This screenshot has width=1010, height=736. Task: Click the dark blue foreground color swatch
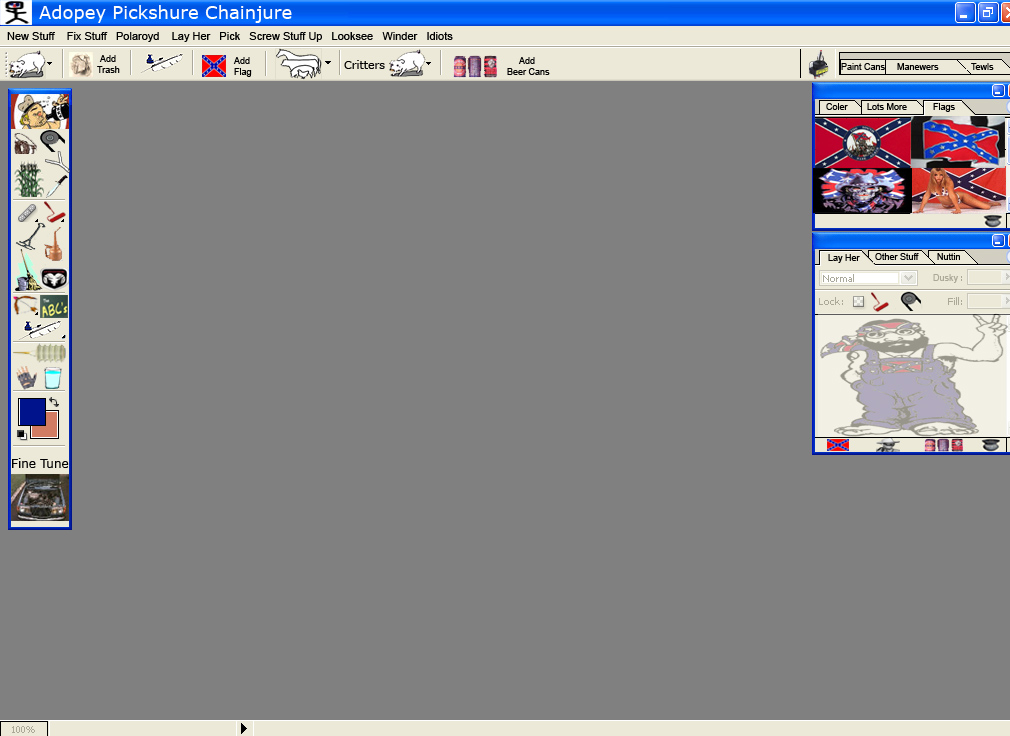coord(32,411)
